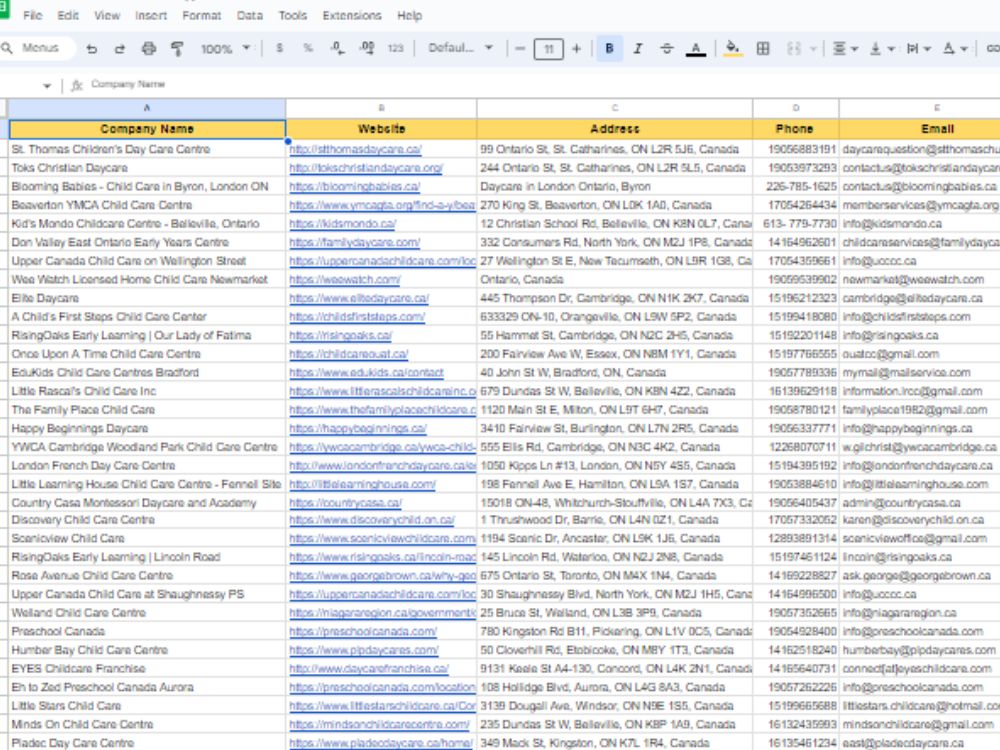Open the kidsmondo.ca link
The image size is (1000, 750).
tap(342, 224)
